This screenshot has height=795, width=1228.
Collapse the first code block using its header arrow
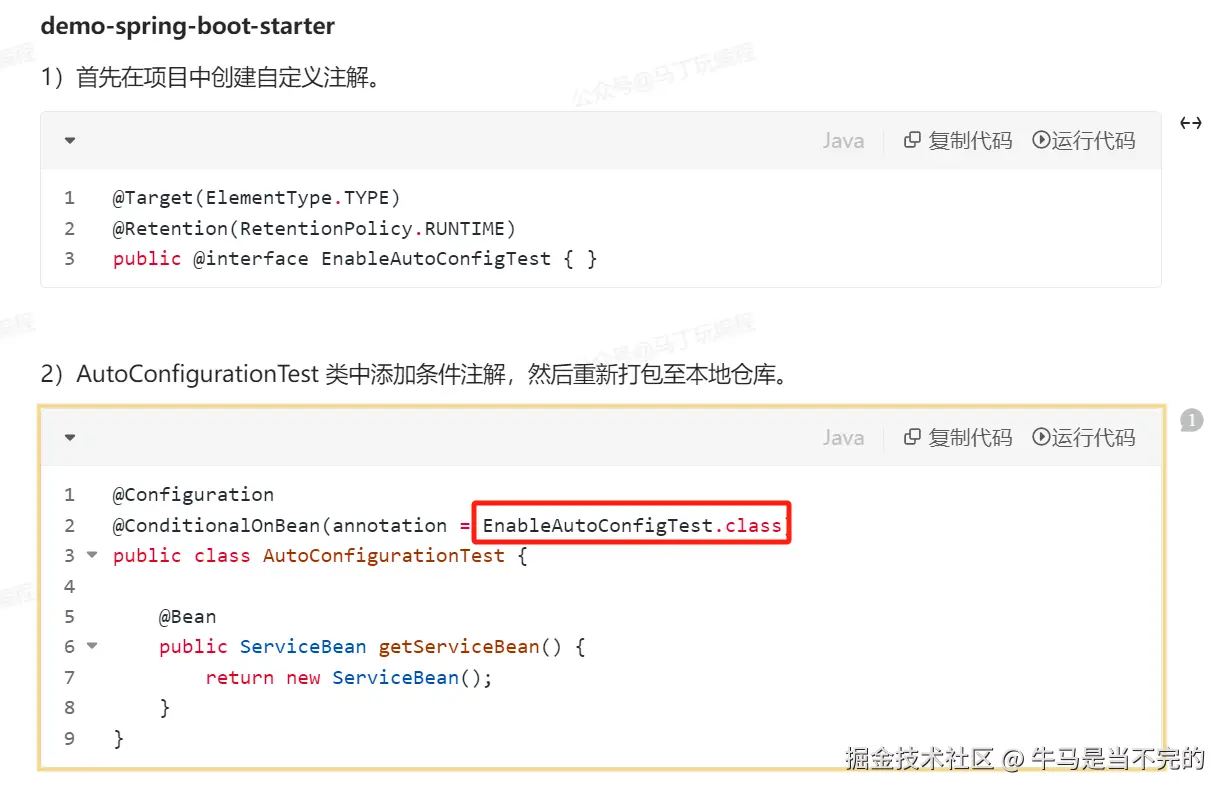(70, 141)
